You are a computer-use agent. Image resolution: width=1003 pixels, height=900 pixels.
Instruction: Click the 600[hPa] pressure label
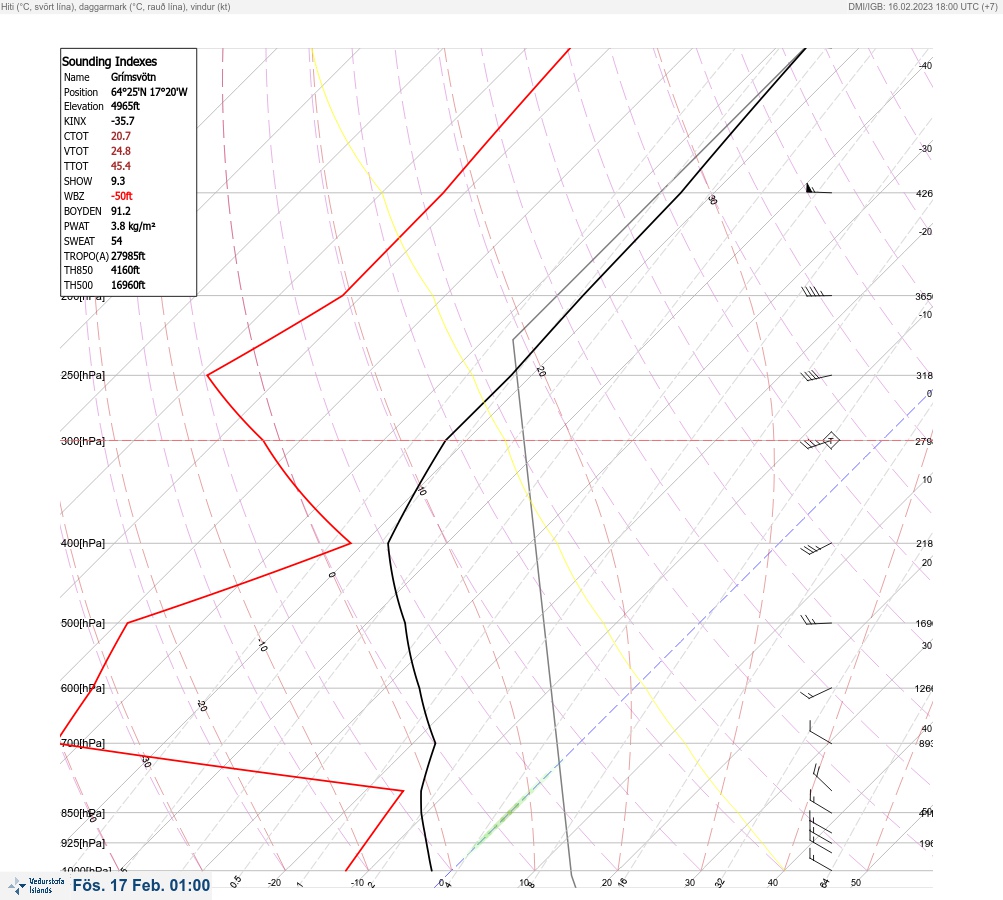tap(83, 688)
